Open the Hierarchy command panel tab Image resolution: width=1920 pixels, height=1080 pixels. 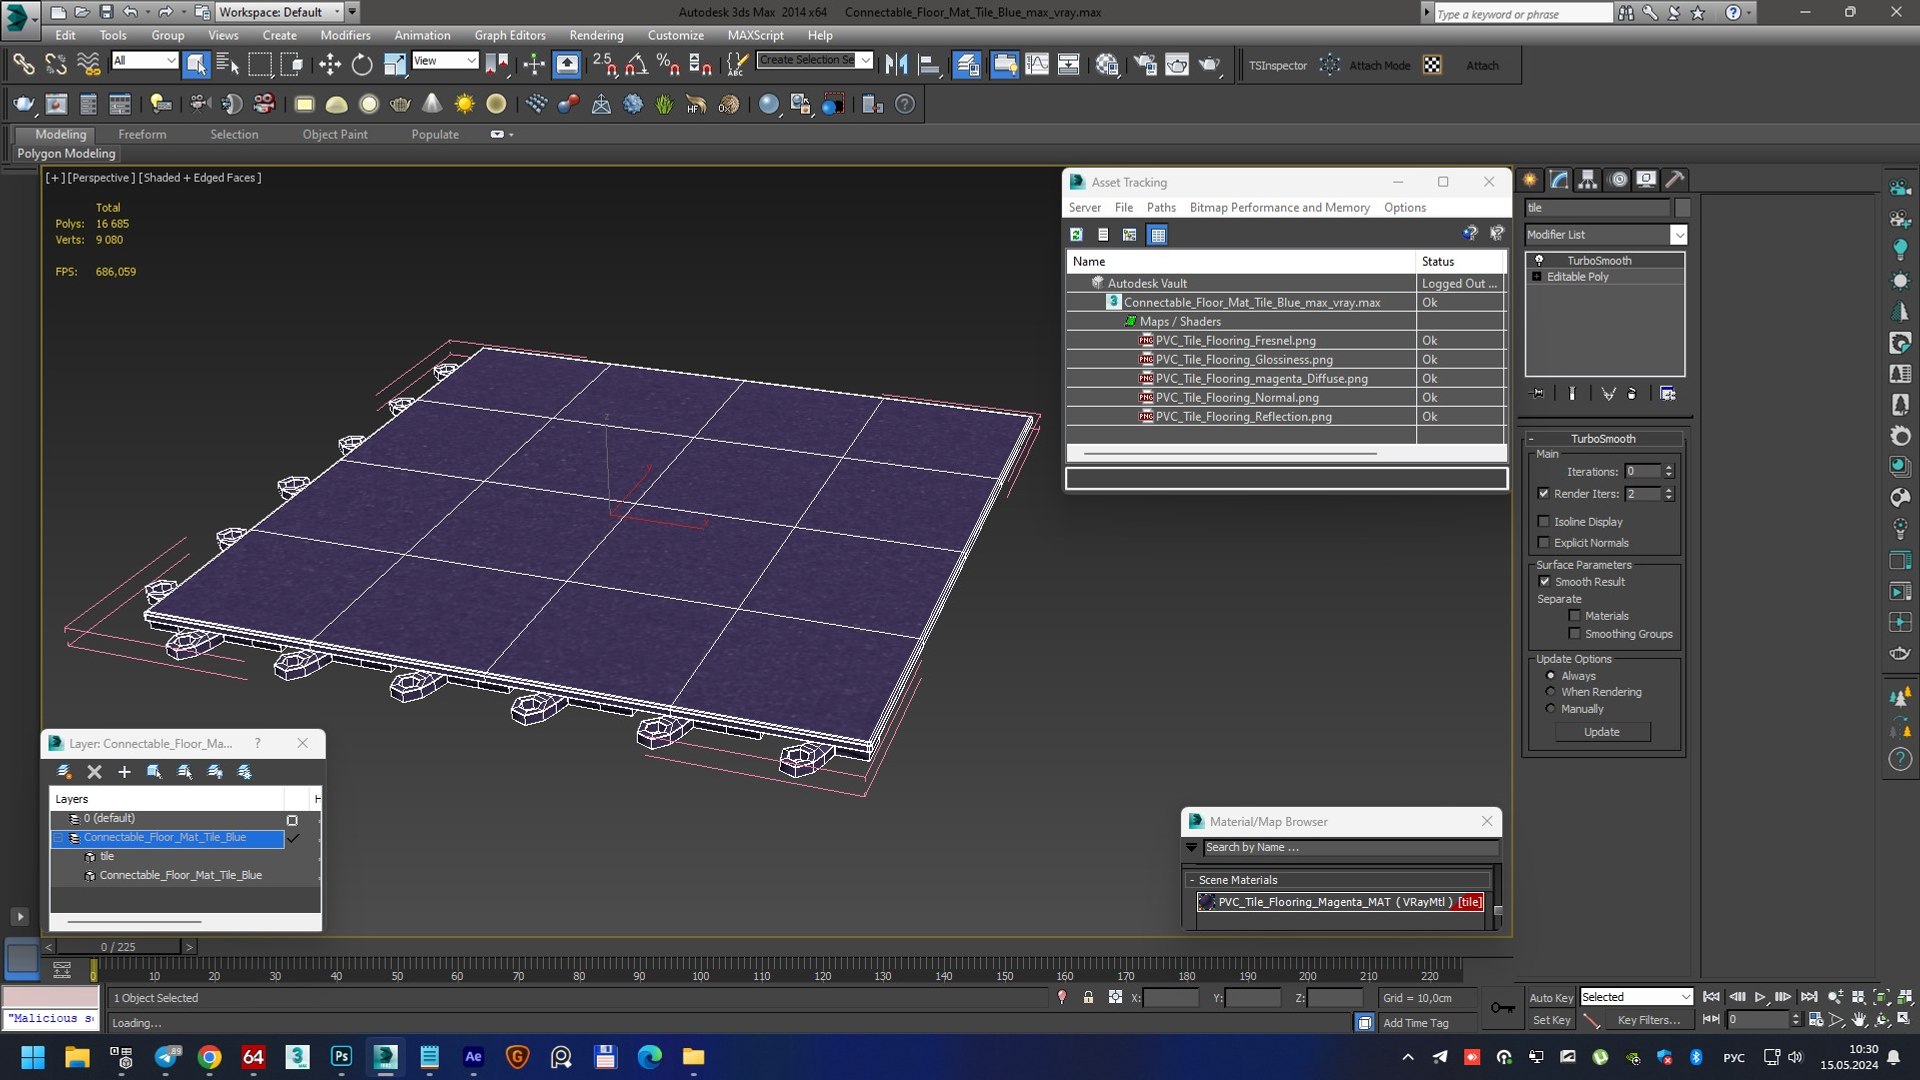click(1588, 180)
